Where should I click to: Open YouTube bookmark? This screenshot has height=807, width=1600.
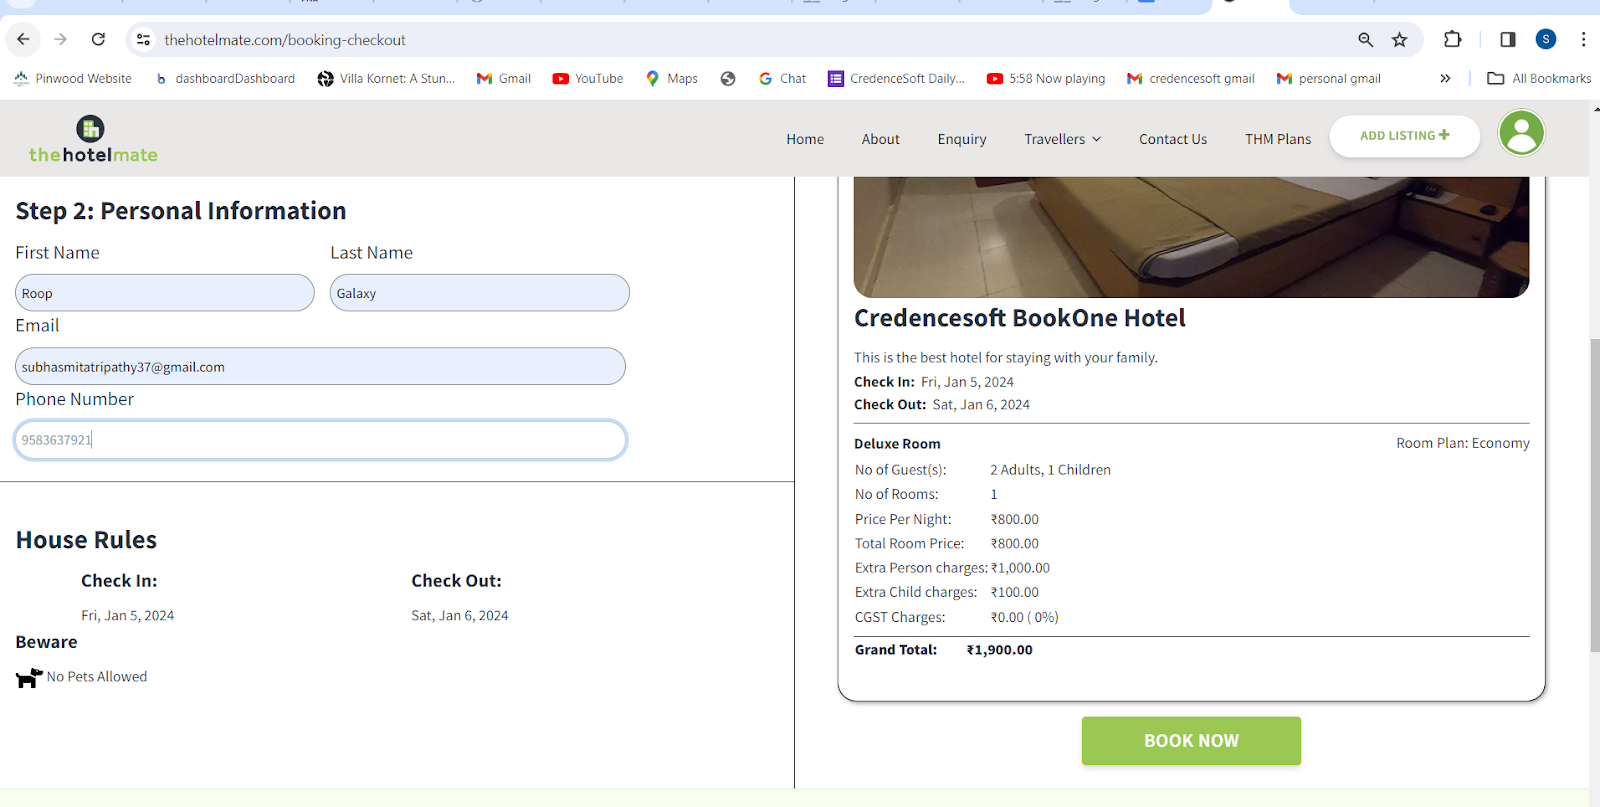coord(588,79)
